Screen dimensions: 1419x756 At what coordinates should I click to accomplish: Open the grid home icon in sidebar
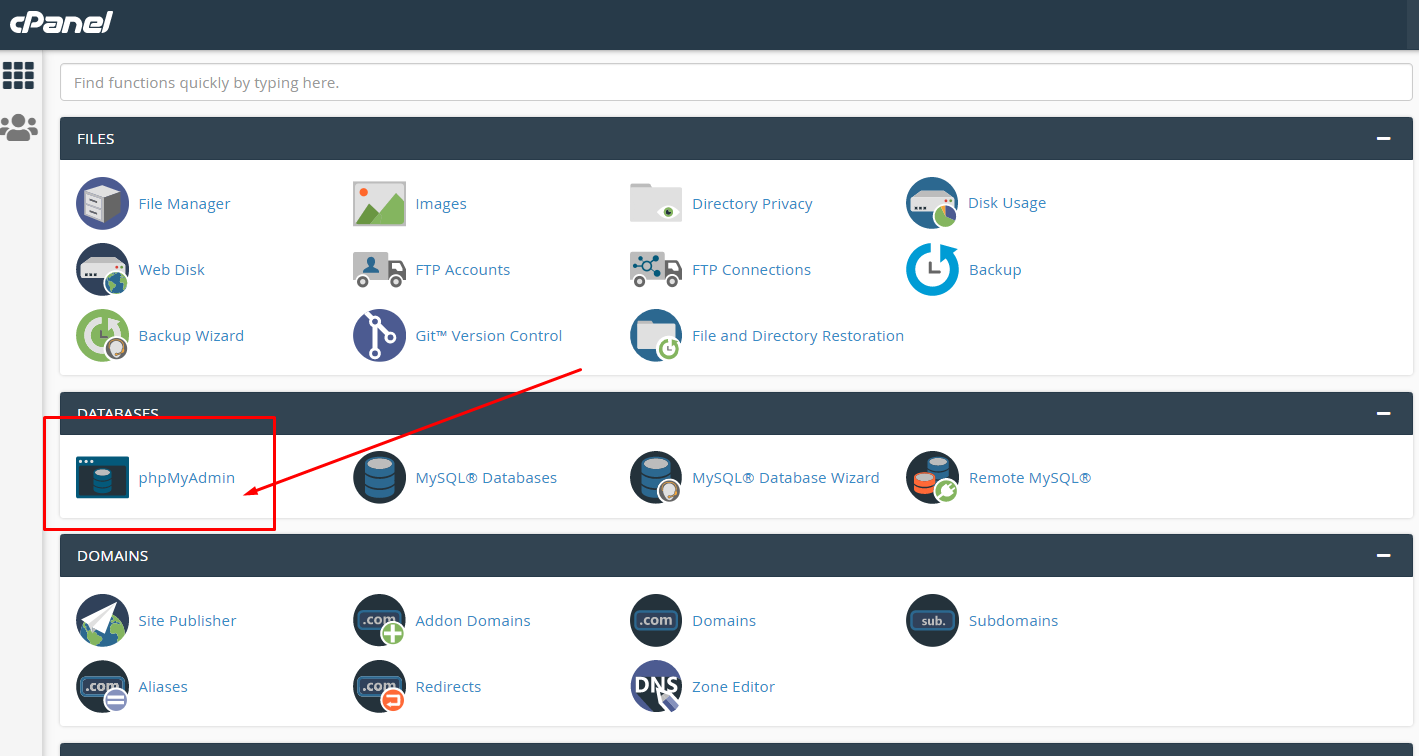pyautogui.click(x=18, y=75)
